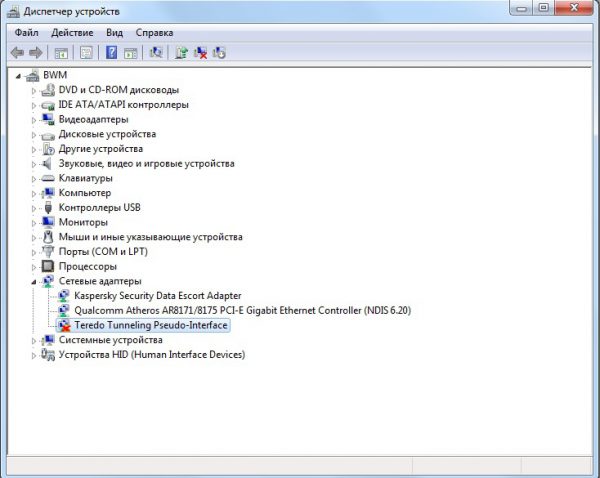Select 'DVD и CD-ROM дисководы' label
This screenshot has width=600, height=478.
pyautogui.click(x=119, y=90)
